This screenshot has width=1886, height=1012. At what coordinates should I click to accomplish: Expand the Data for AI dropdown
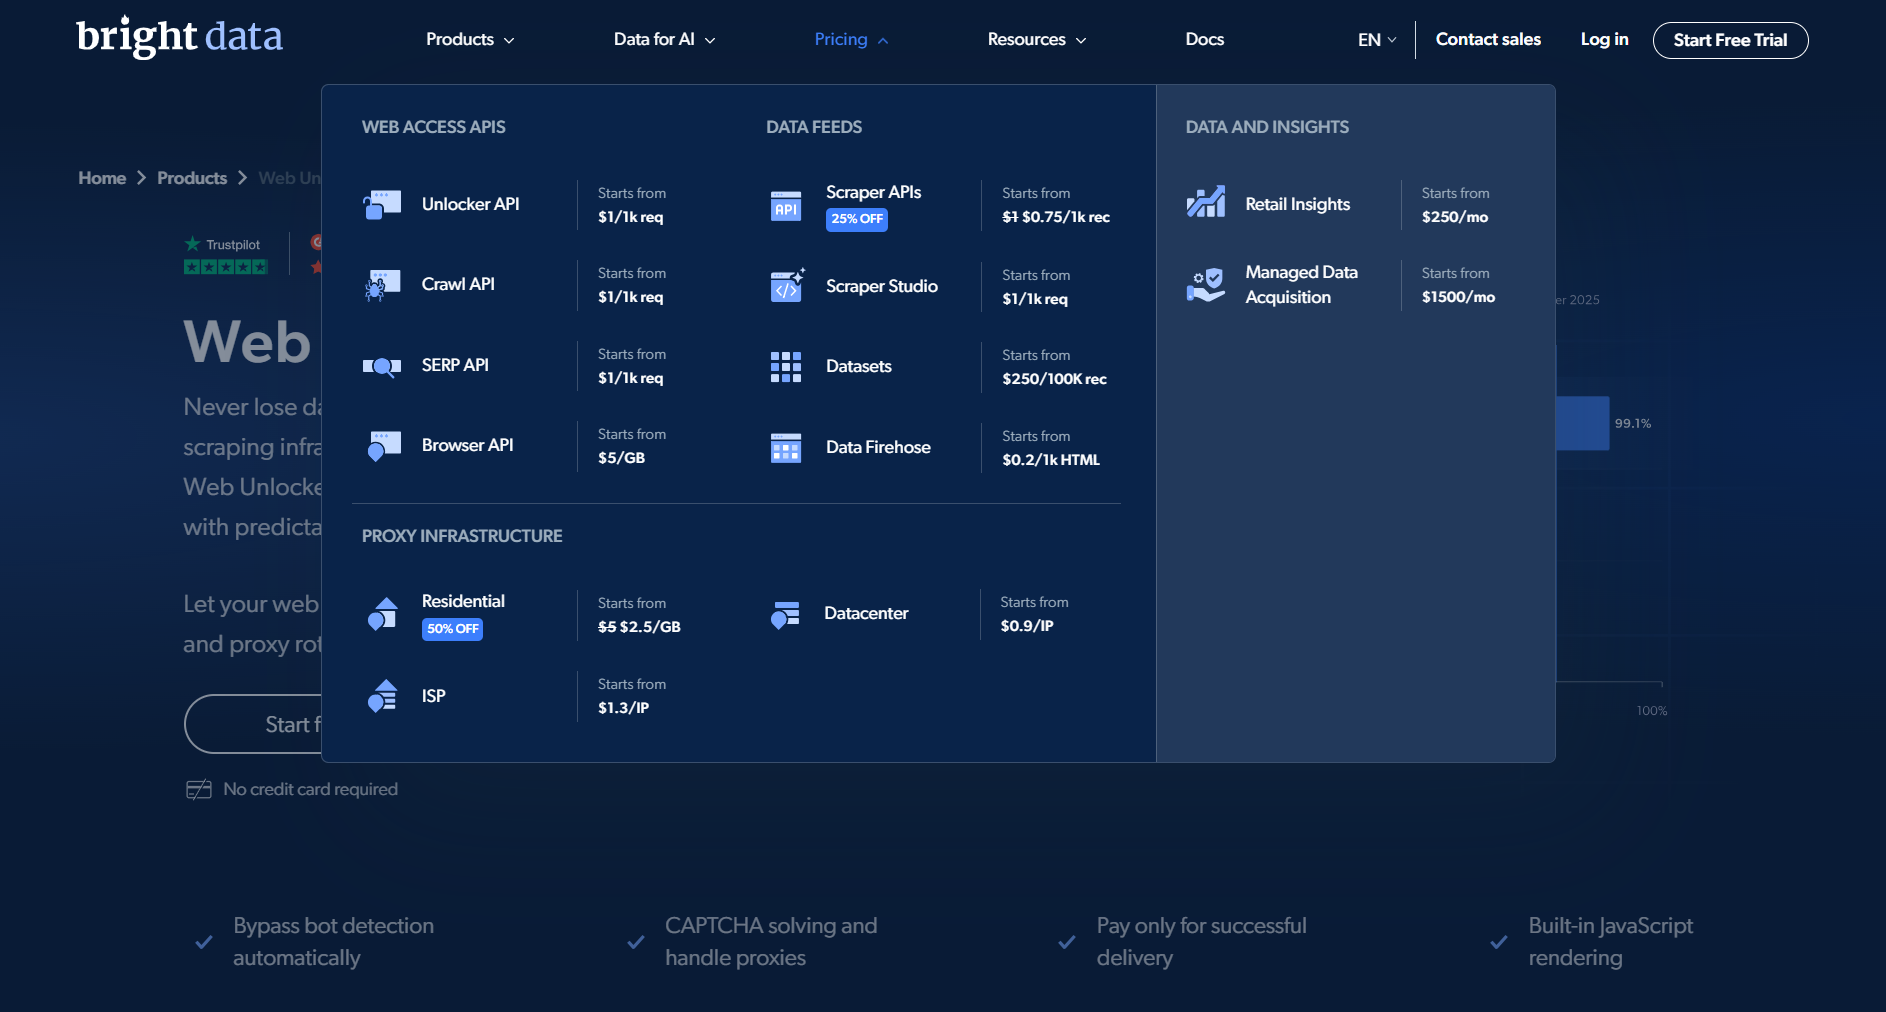(664, 40)
